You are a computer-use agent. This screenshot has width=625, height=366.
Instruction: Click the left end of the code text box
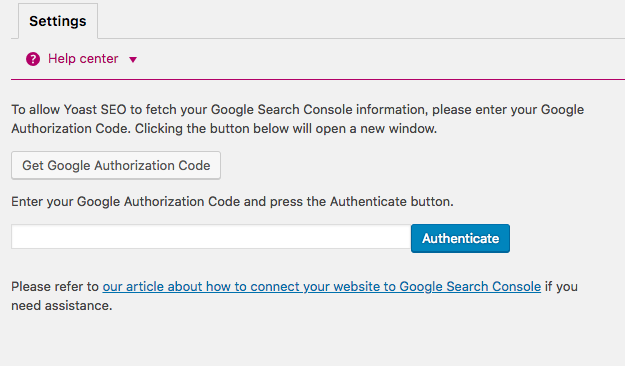pyautogui.click(x=24, y=237)
